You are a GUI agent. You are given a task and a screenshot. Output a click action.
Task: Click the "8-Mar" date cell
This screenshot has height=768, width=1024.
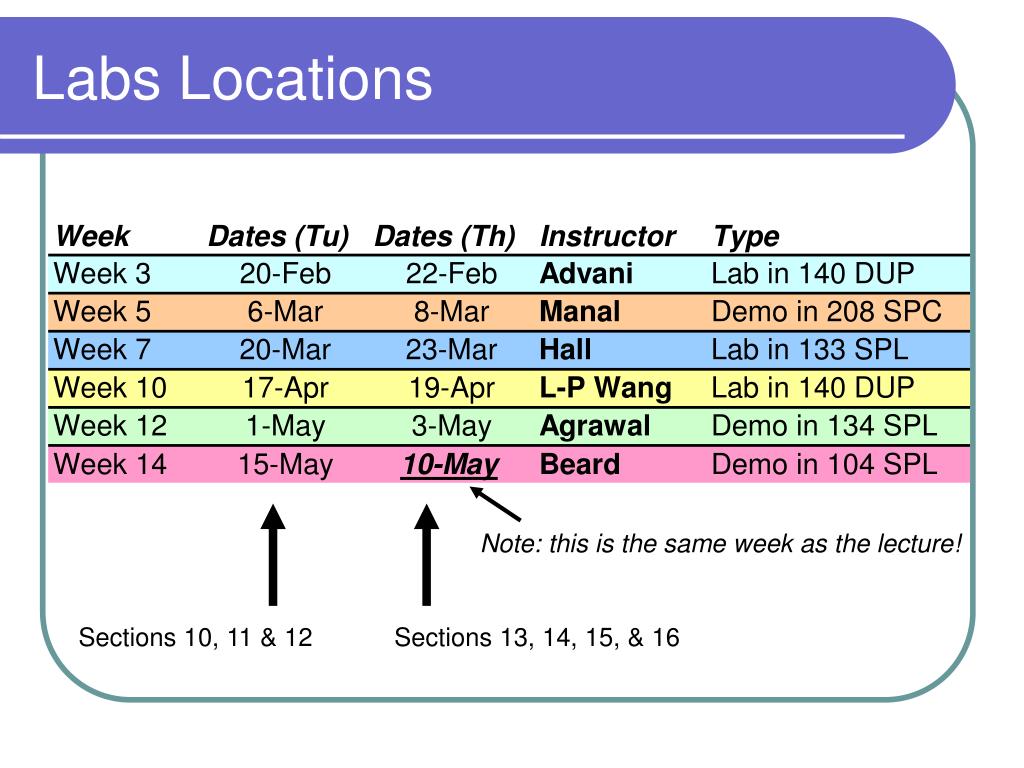(451, 312)
